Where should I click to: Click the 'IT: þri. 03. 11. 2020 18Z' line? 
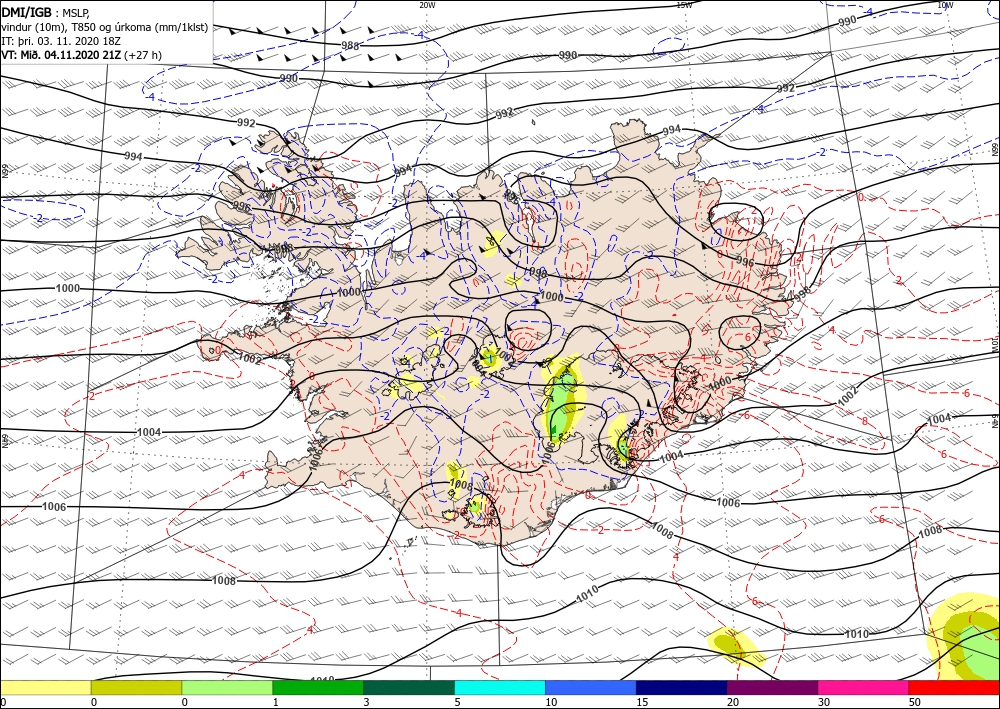(62, 41)
